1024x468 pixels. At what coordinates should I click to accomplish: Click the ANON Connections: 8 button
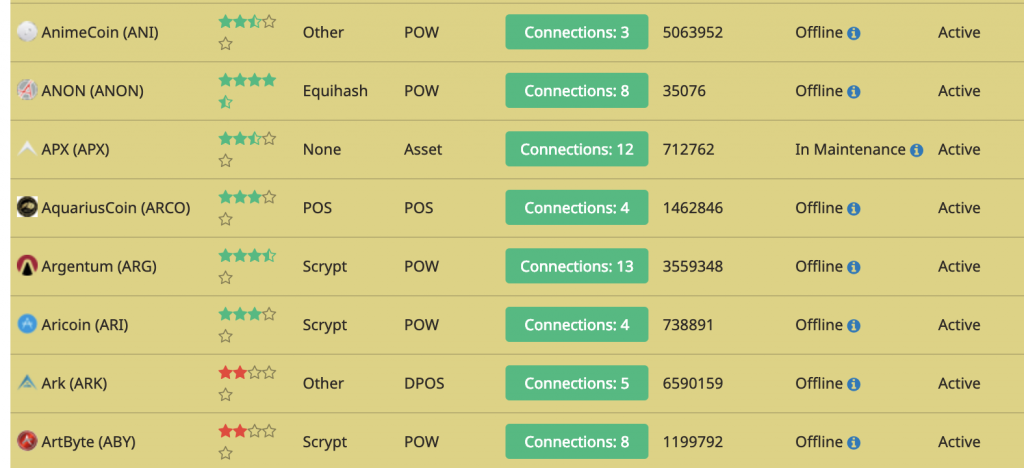tap(577, 91)
